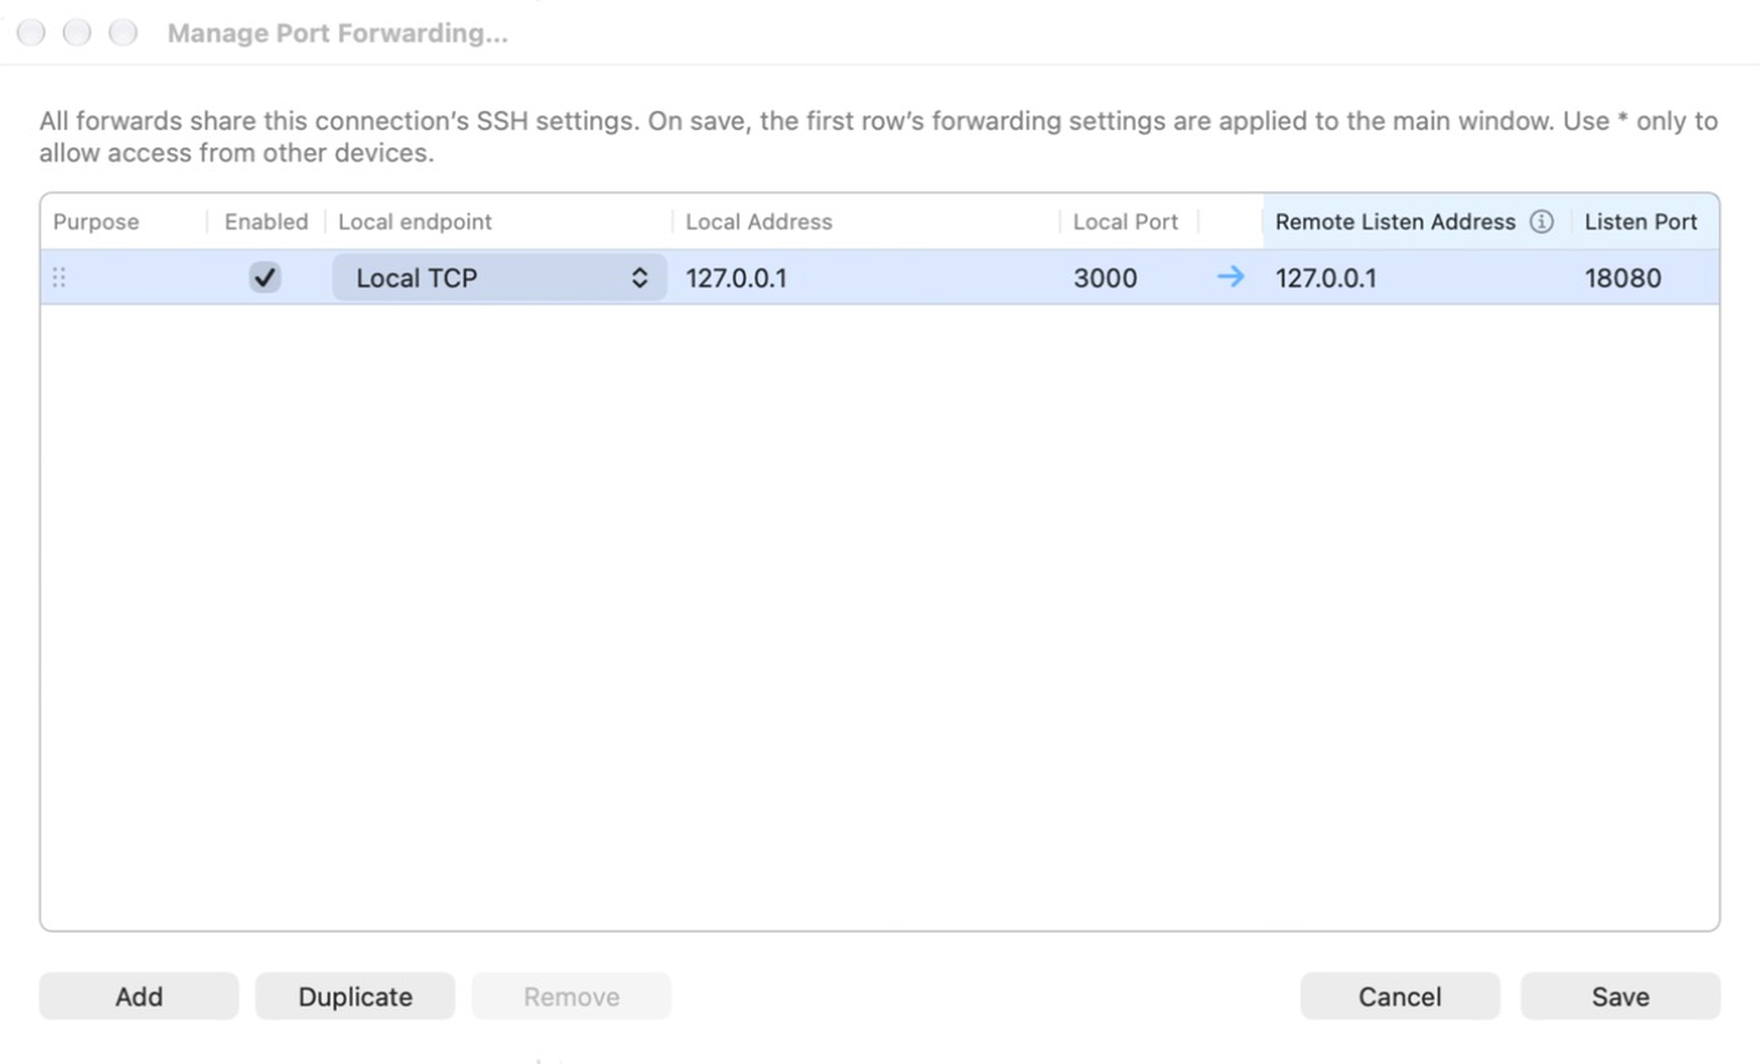Screen dimensions: 1760x1064
Task: Click the blue forwarding arrow in the row
Action: tap(1230, 277)
